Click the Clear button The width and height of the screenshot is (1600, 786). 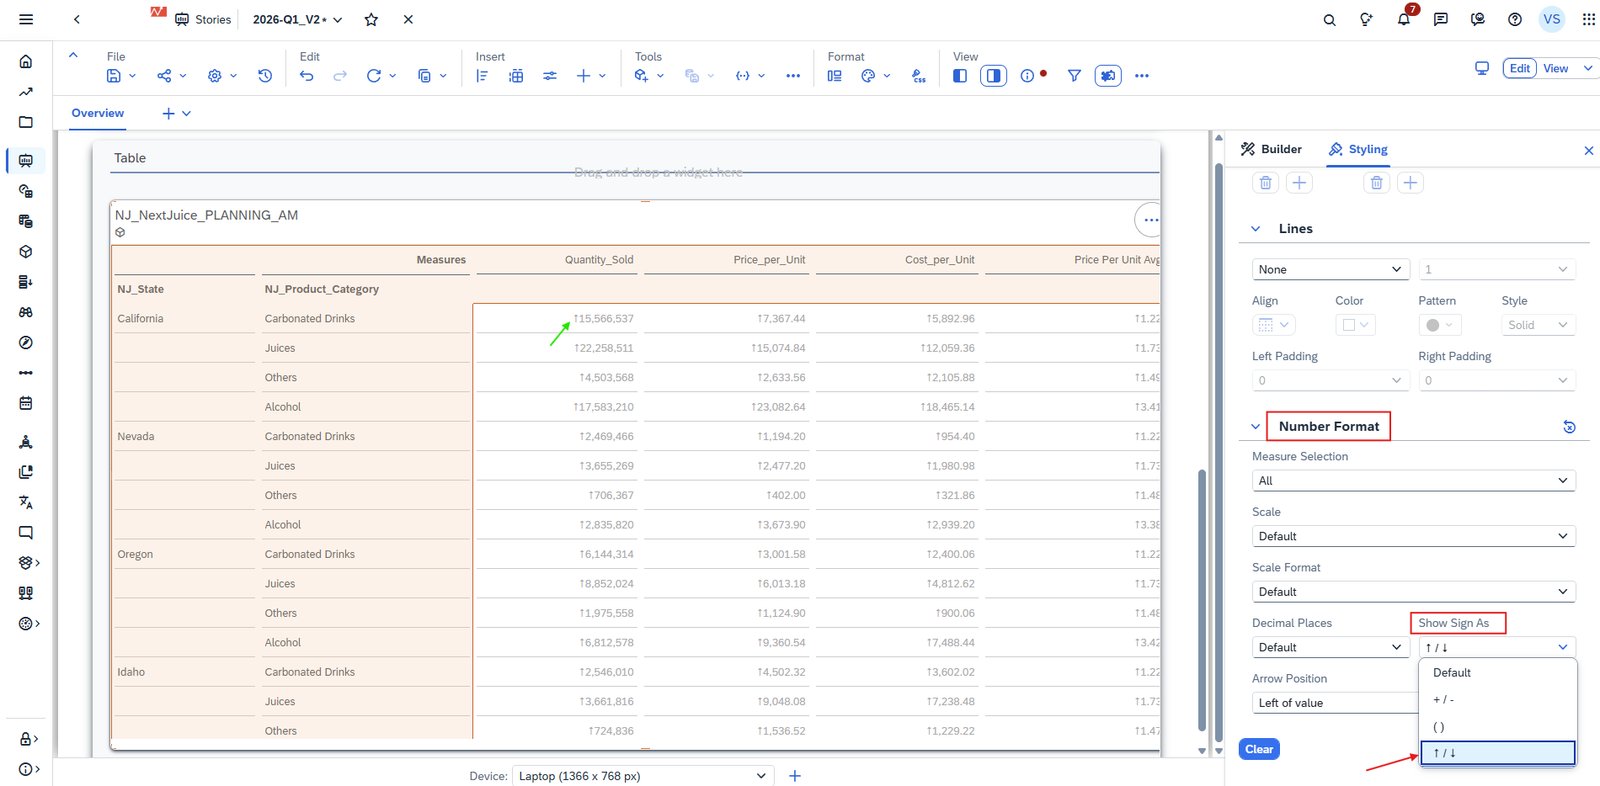click(1259, 749)
